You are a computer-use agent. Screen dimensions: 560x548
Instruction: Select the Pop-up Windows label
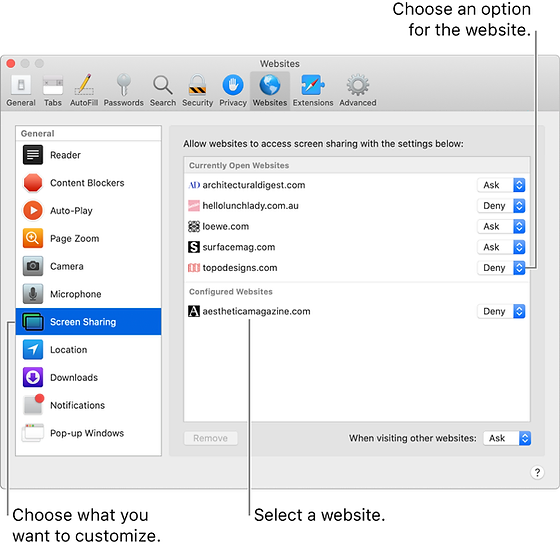tap(87, 433)
